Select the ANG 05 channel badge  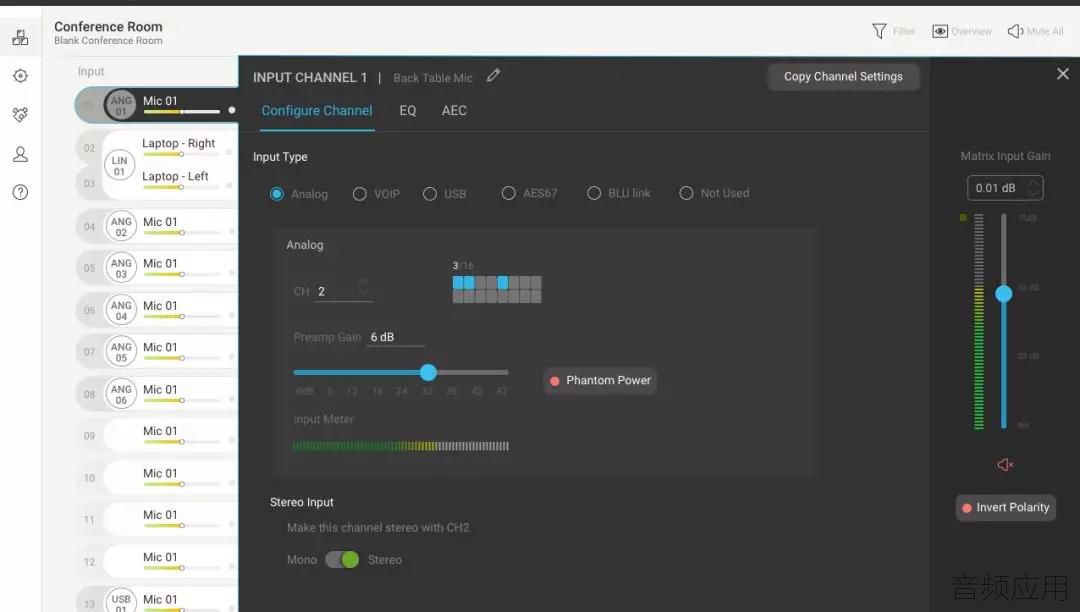pyautogui.click(x=121, y=352)
